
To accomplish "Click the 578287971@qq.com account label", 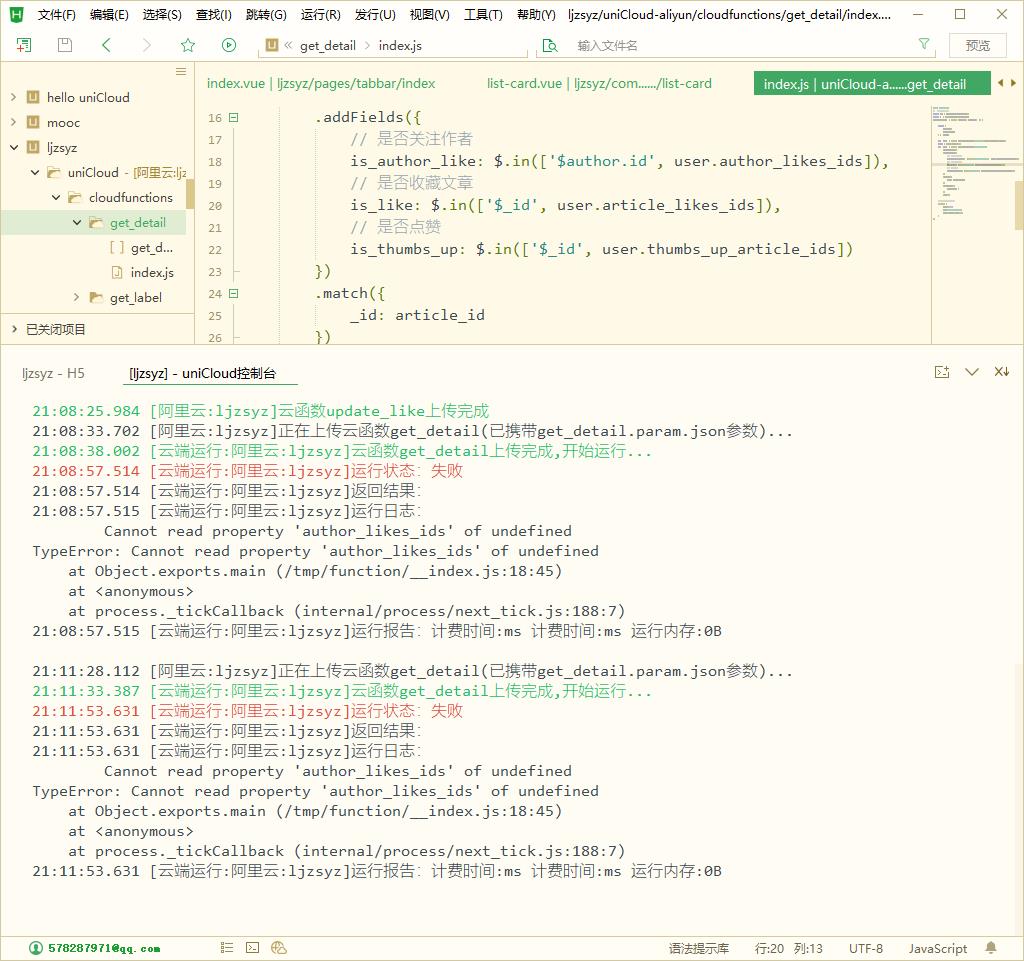I will pyautogui.click(x=104, y=949).
